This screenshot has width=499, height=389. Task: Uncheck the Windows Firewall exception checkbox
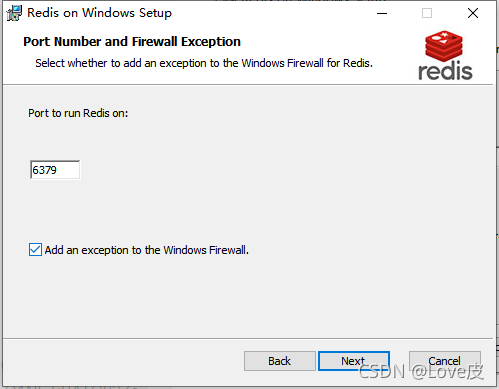coord(35,250)
